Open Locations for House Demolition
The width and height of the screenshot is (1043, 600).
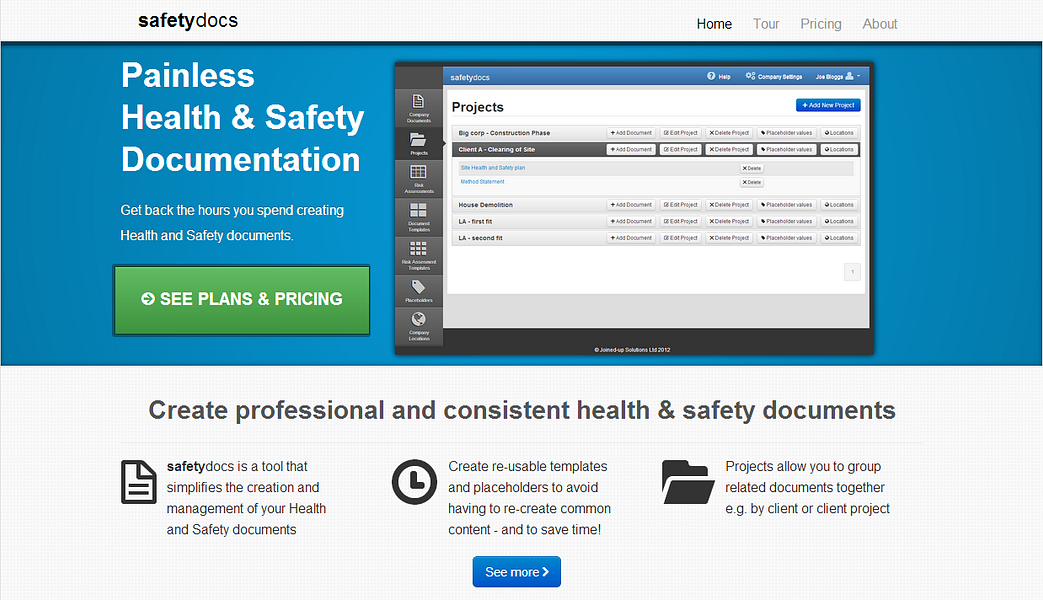839,205
